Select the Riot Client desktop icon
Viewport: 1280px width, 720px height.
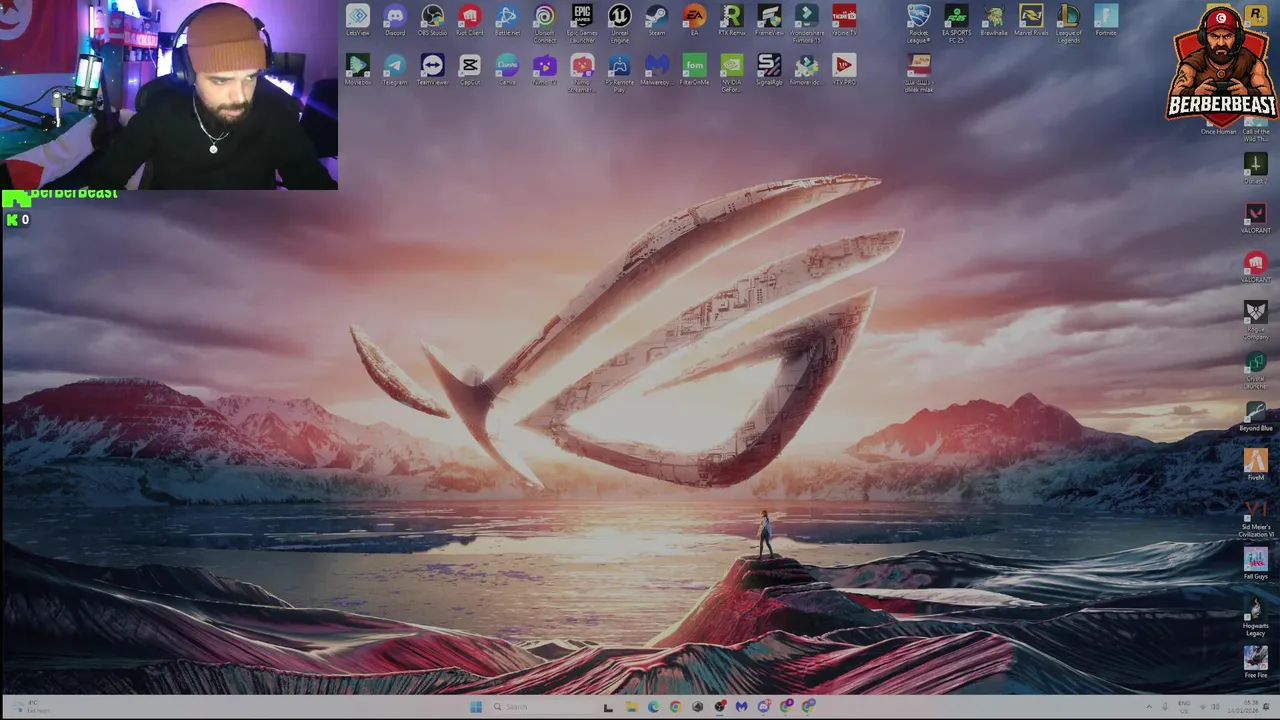coord(470,21)
